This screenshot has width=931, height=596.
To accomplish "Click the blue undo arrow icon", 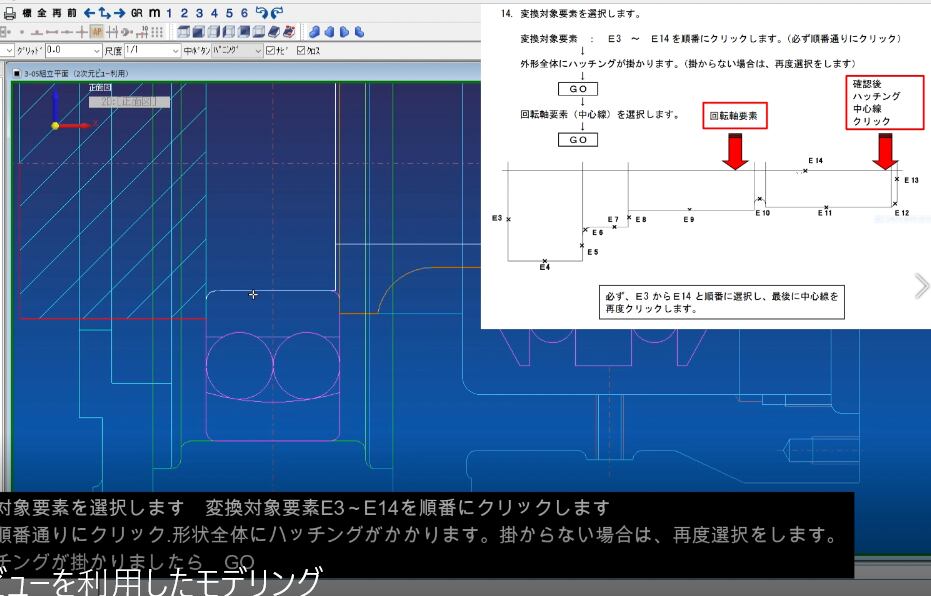I will pyautogui.click(x=262, y=12).
